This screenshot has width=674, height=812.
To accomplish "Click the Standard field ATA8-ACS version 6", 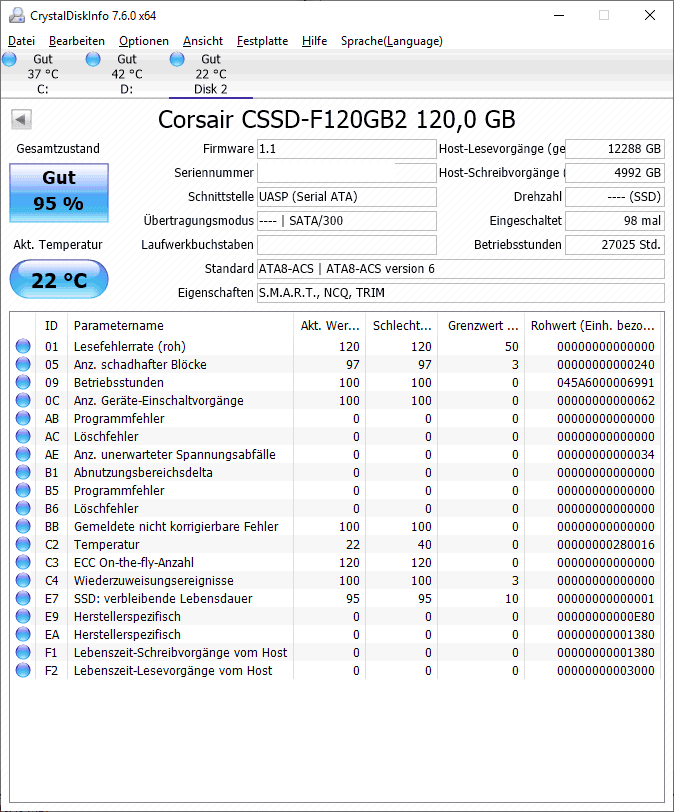I will pos(461,269).
